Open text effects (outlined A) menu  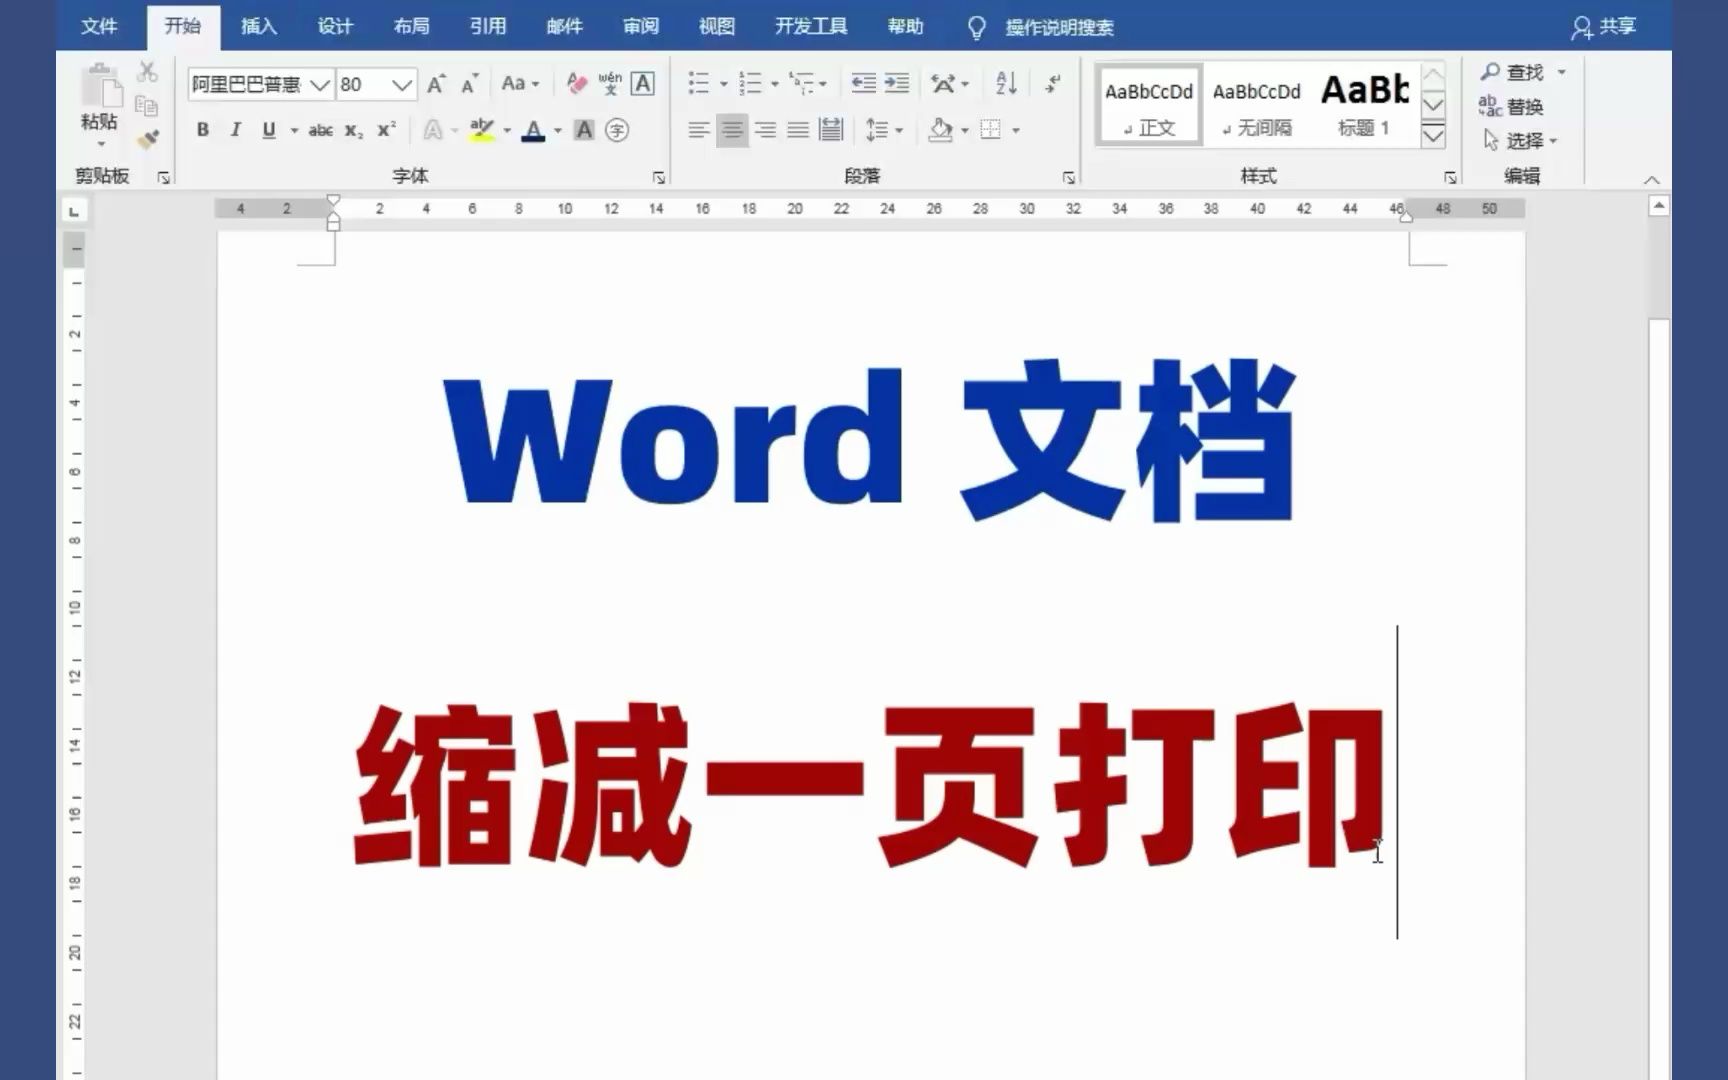pyautogui.click(x=439, y=130)
